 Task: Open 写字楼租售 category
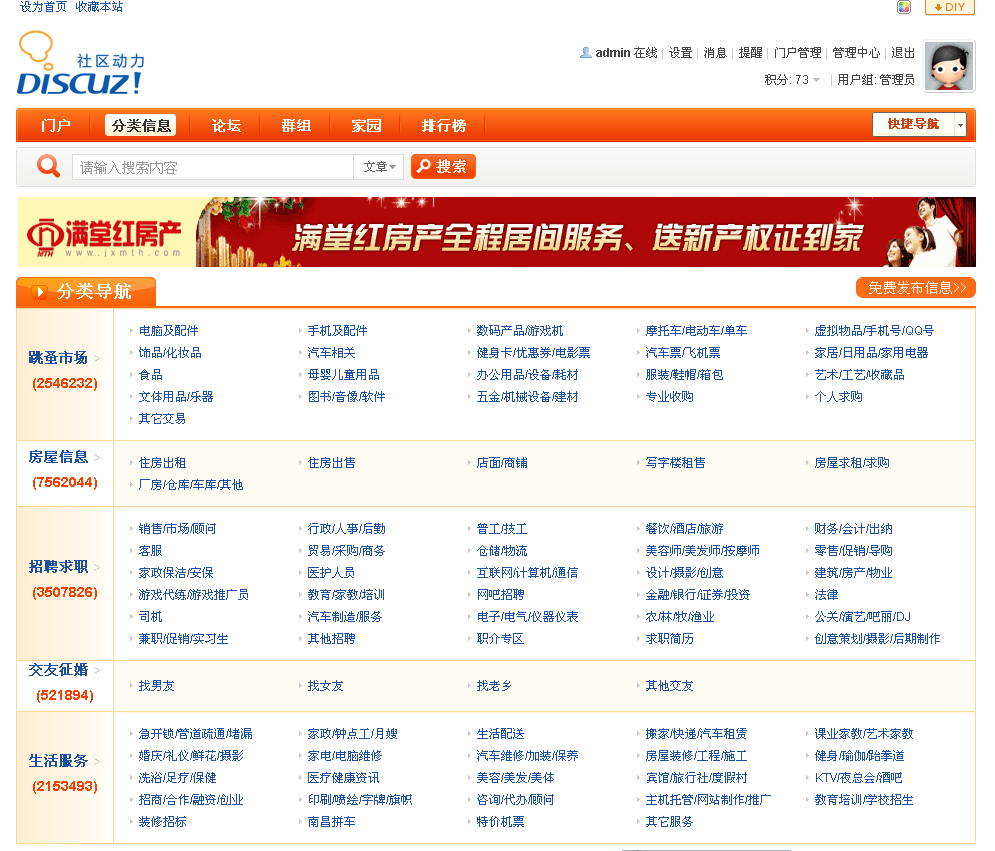coord(675,463)
